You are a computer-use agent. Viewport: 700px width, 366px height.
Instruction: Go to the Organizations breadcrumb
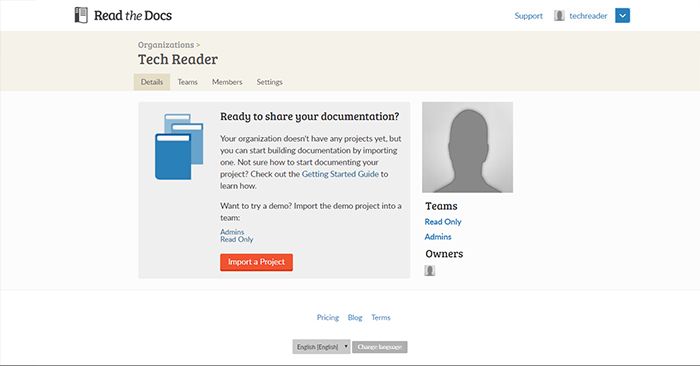166,45
